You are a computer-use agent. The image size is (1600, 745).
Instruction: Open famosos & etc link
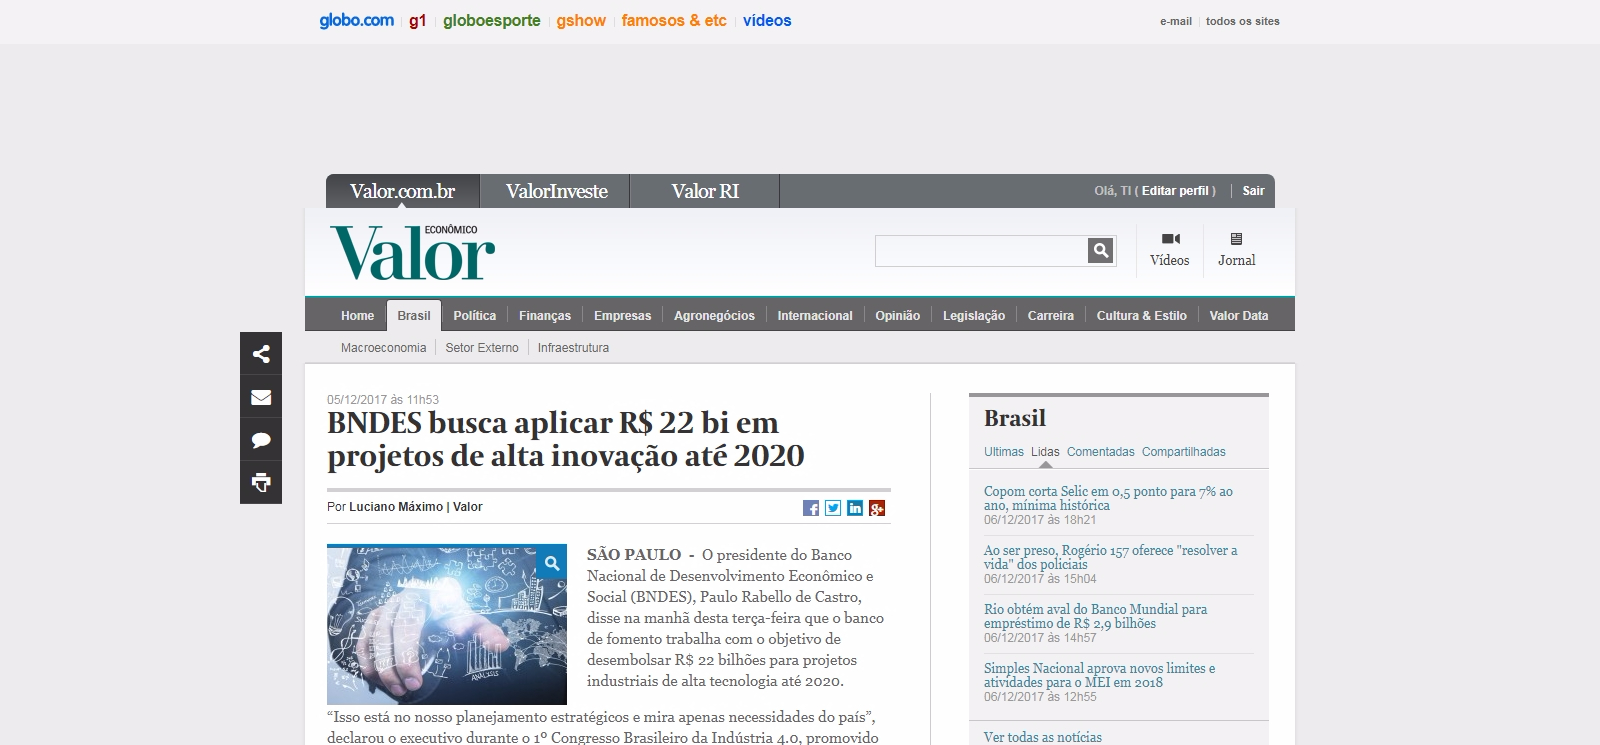pyautogui.click(x=674, y=20)
